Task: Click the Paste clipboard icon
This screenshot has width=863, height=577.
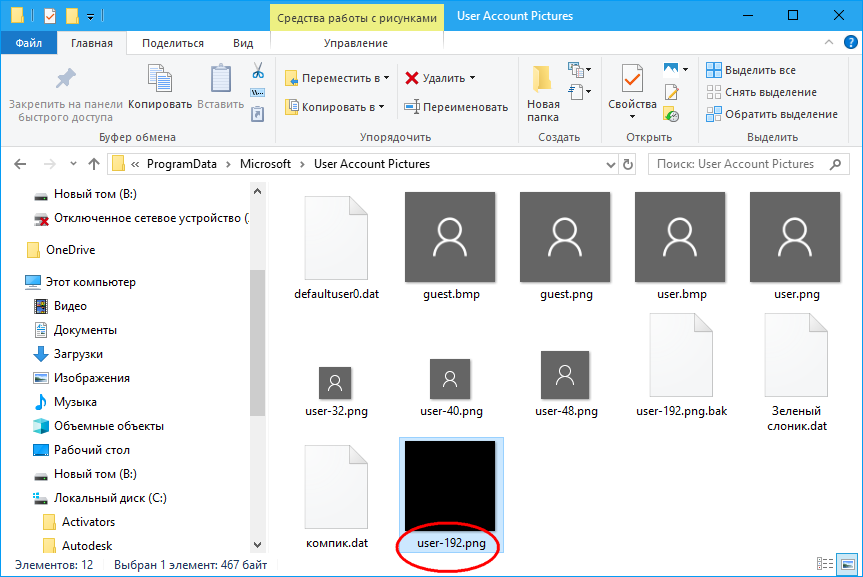Action: point(221,78)
